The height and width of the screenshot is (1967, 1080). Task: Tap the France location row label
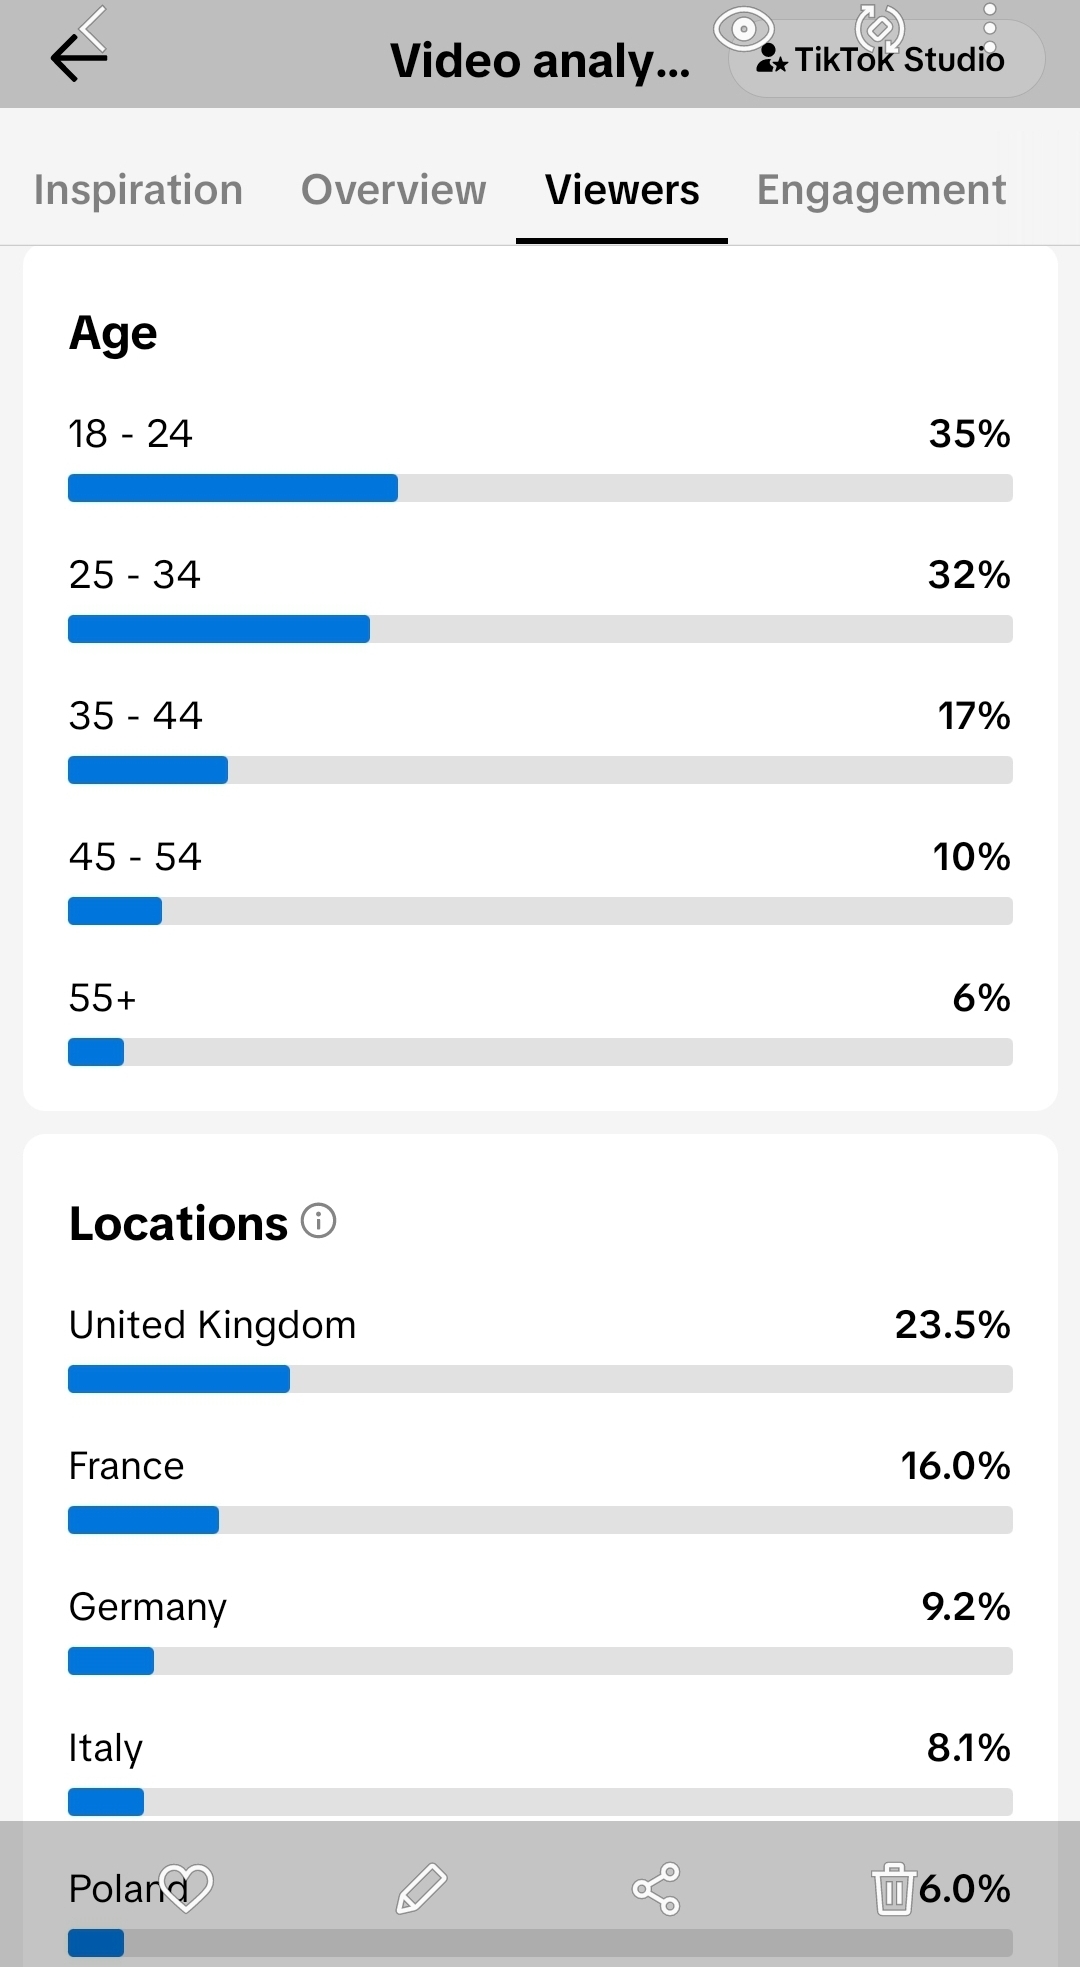[x=126, y=1466]
